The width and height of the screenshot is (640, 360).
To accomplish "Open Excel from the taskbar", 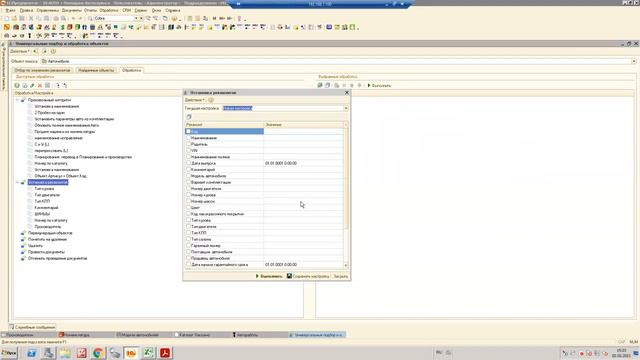I will (x=148, y=353).
